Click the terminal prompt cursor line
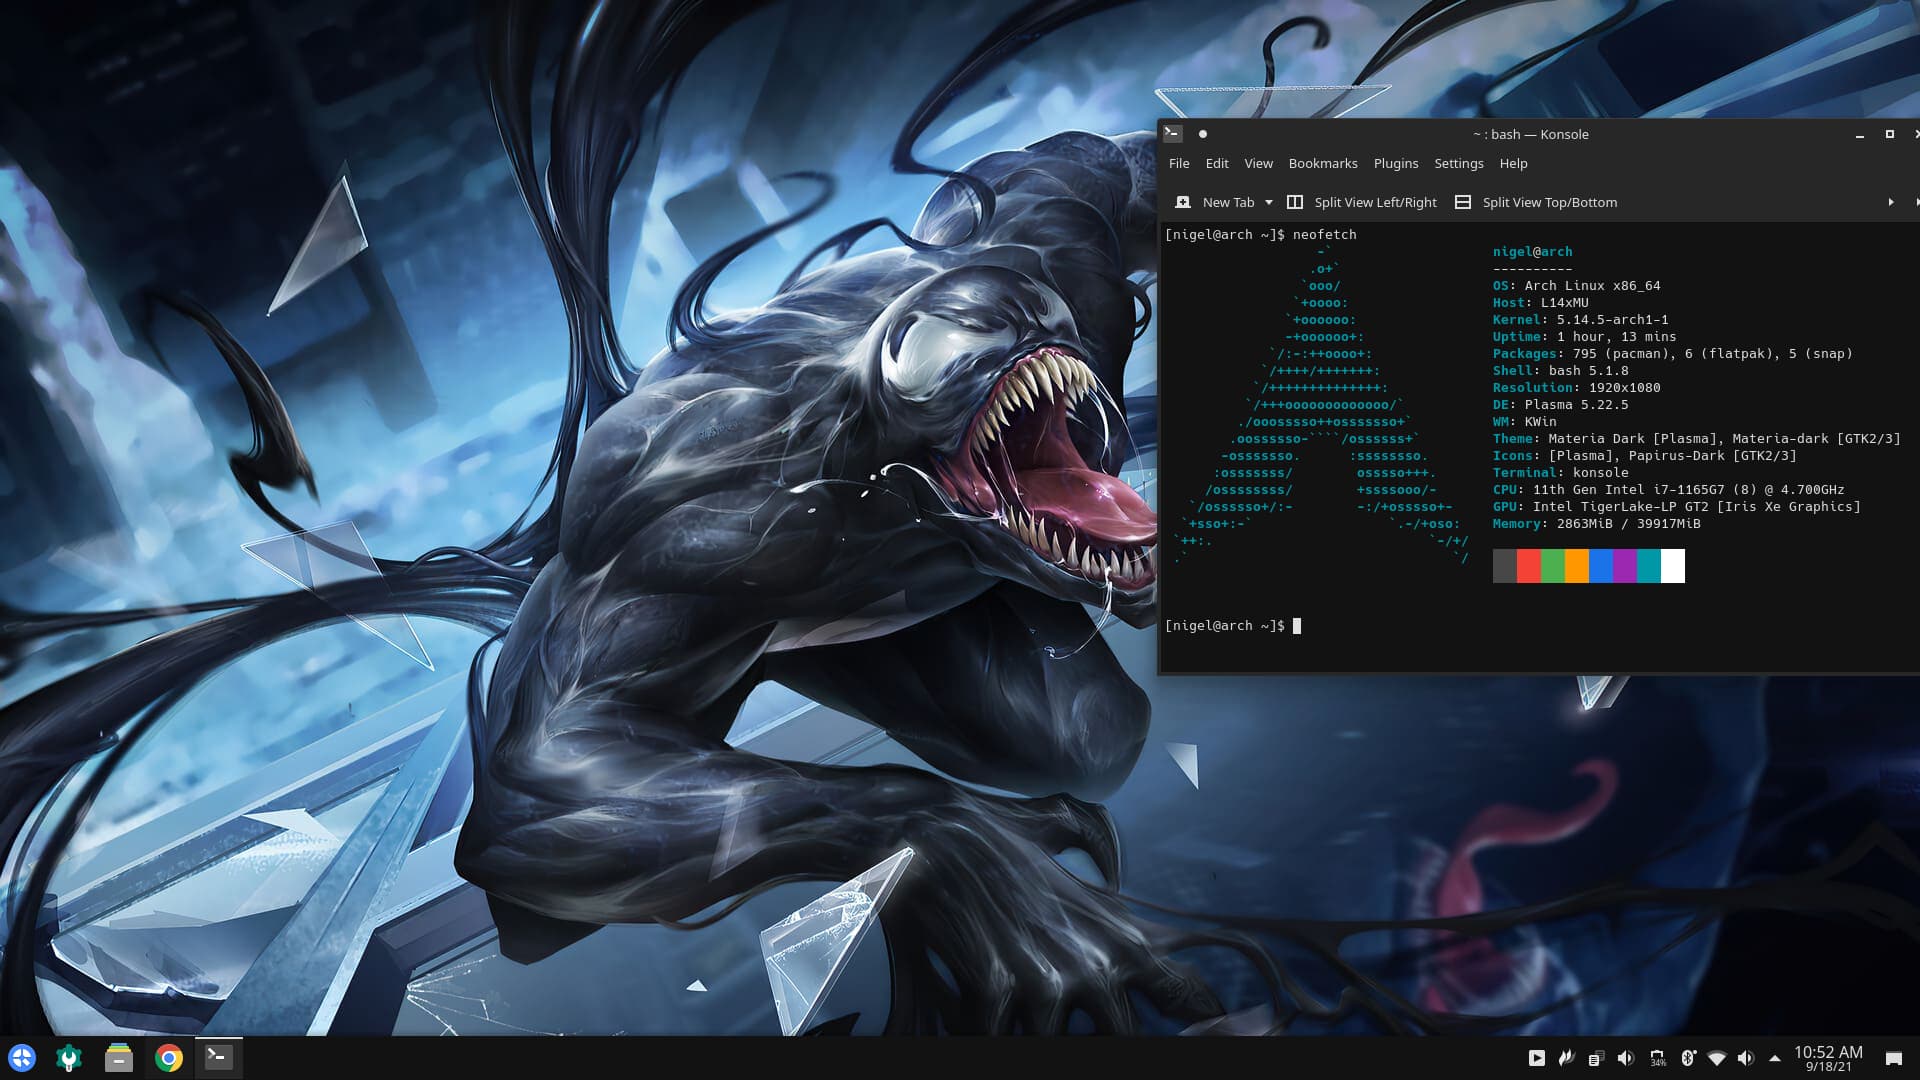1920x1080 pixels. click(1233, 626)
